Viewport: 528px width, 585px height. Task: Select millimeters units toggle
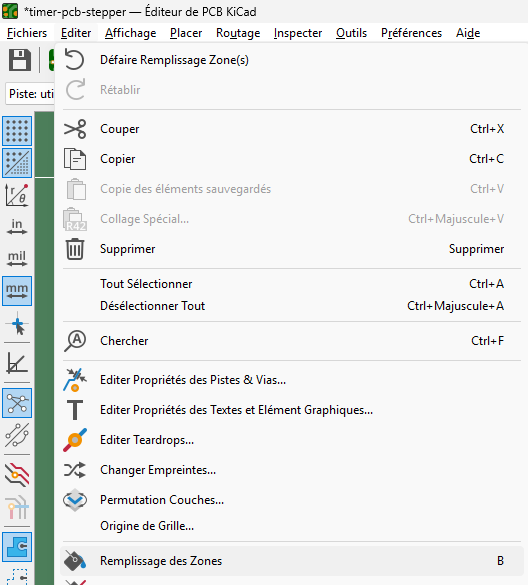coord(17,291)
